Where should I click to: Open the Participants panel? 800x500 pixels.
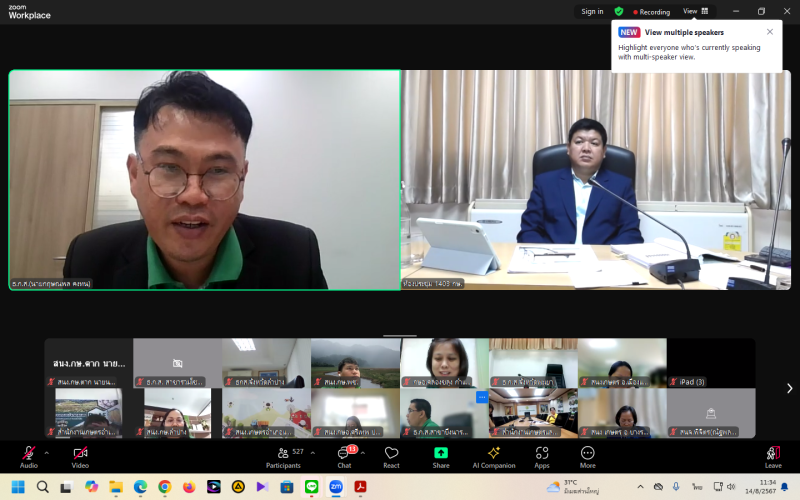click(283, 454)
